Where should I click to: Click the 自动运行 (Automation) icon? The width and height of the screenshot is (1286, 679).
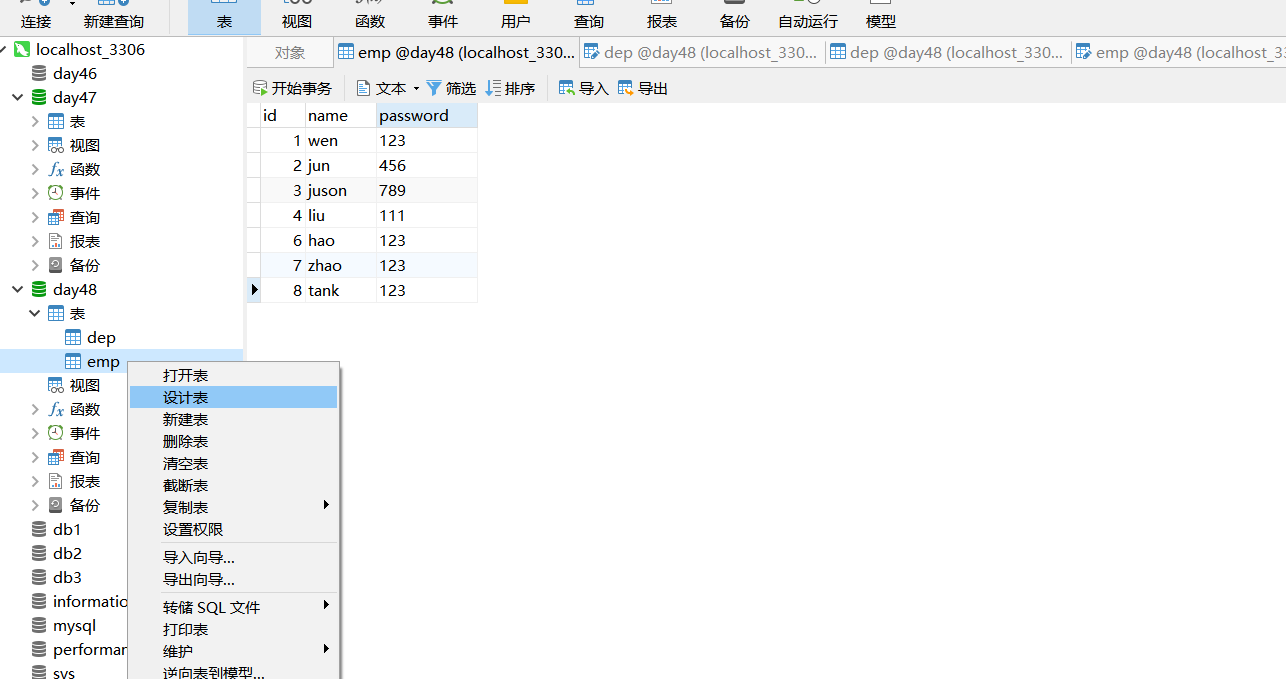807,17
